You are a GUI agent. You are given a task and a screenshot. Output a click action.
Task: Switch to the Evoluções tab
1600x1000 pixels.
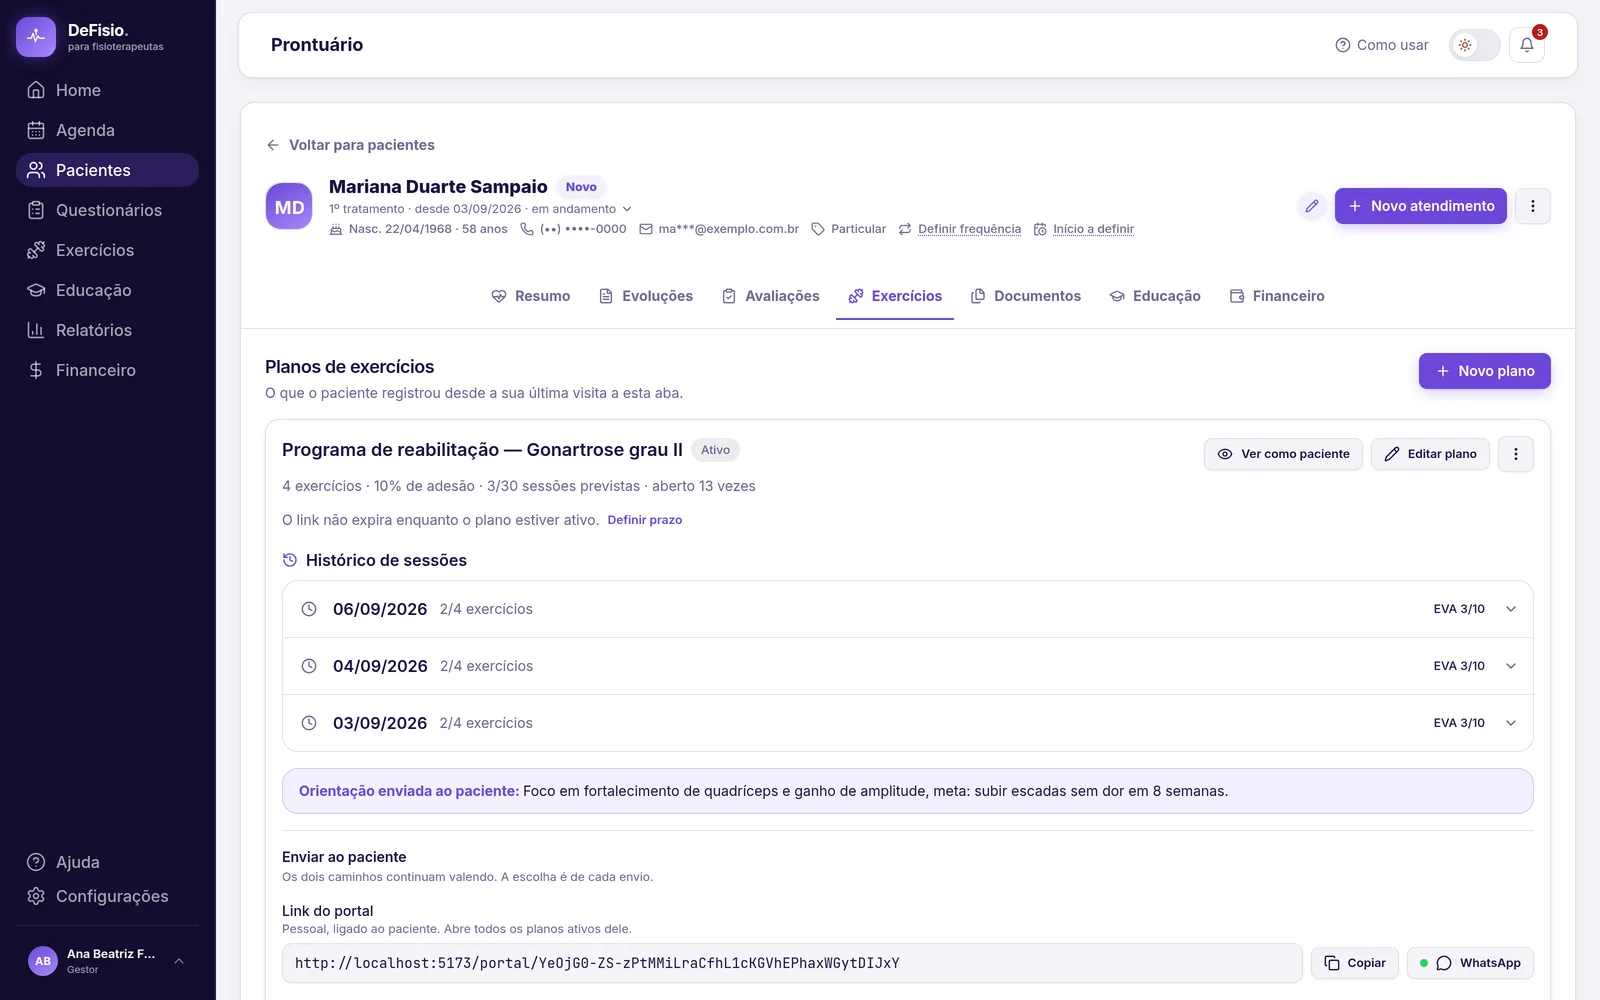646,296
